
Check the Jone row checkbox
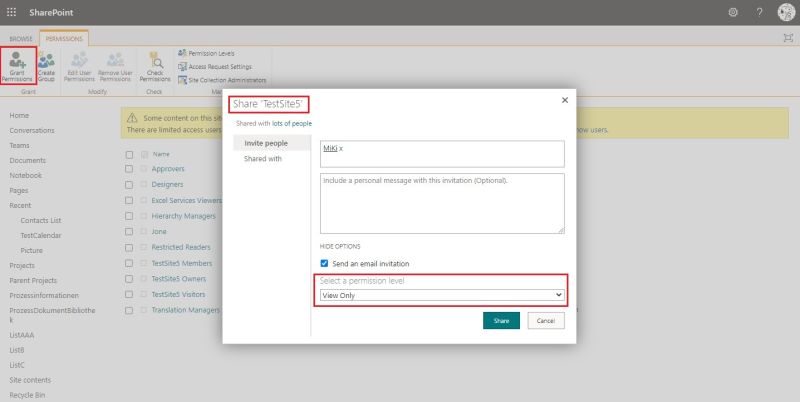click(129, 232)
